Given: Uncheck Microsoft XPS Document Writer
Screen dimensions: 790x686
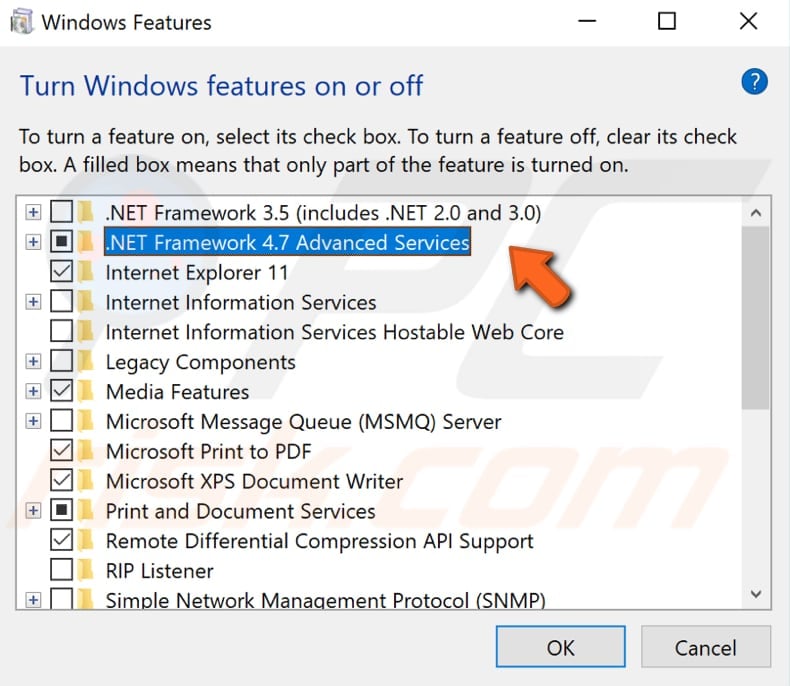Looking at the screenshot, I should coord(61,481).
